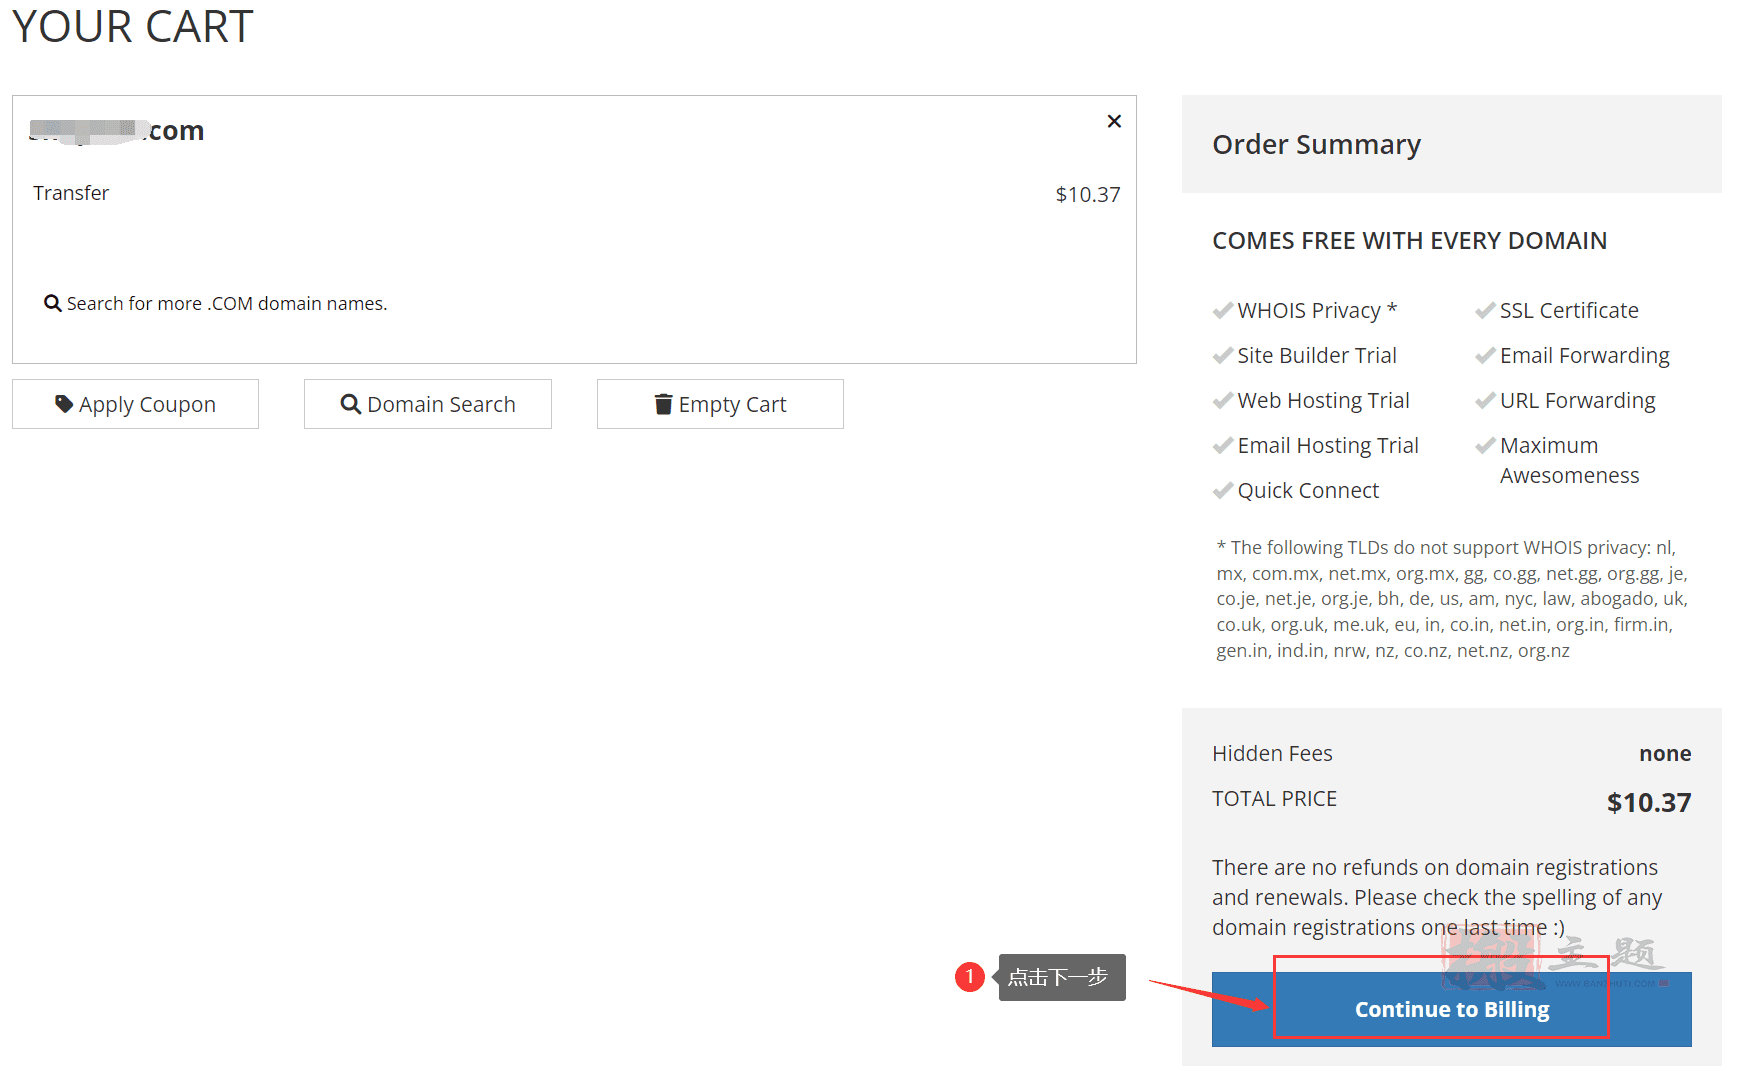Click Email Hosting Trial feature text
Viewport: 1754px width, 1066px height.
pos(1328,445)
